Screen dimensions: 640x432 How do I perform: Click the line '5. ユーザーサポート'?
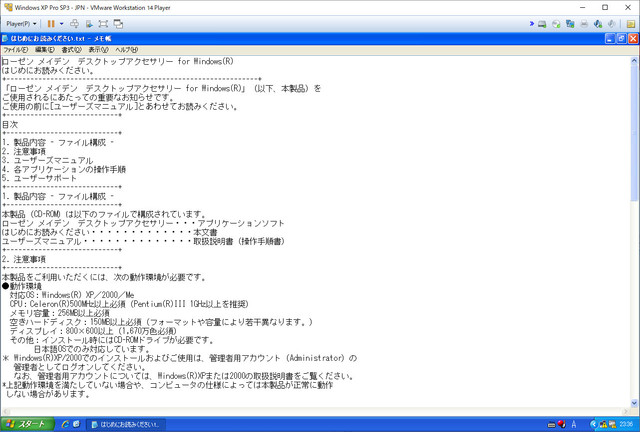(39, 178)
